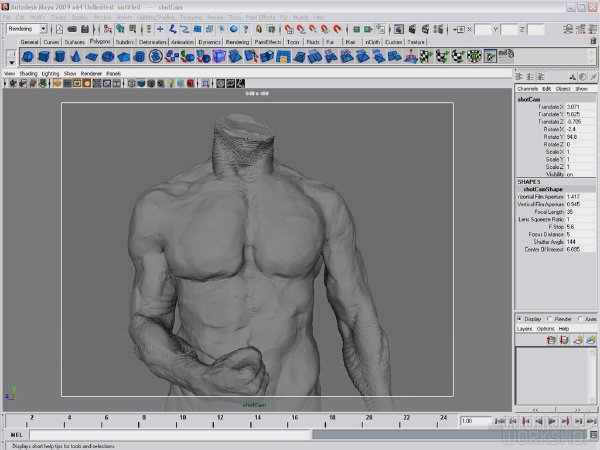This screenshot has height=450, width=600.
Task: Create a polygon pipe from the shelf
Action: click(x=140, y=57)
